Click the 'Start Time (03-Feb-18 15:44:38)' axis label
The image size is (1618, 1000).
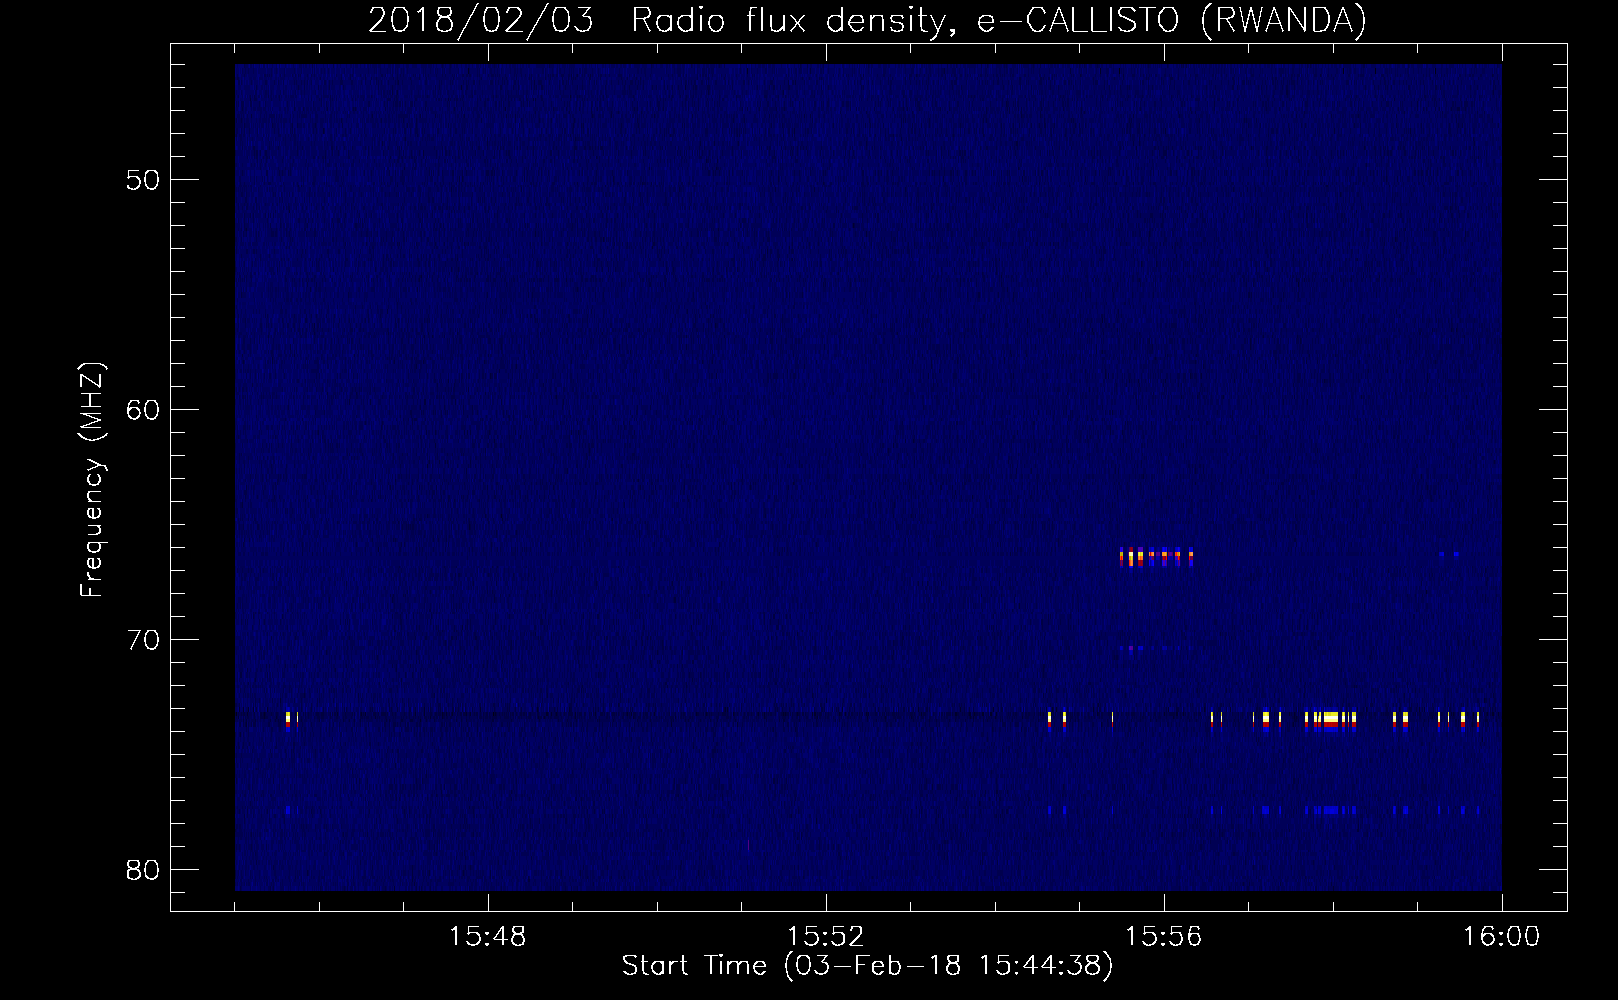pos(867,966)
